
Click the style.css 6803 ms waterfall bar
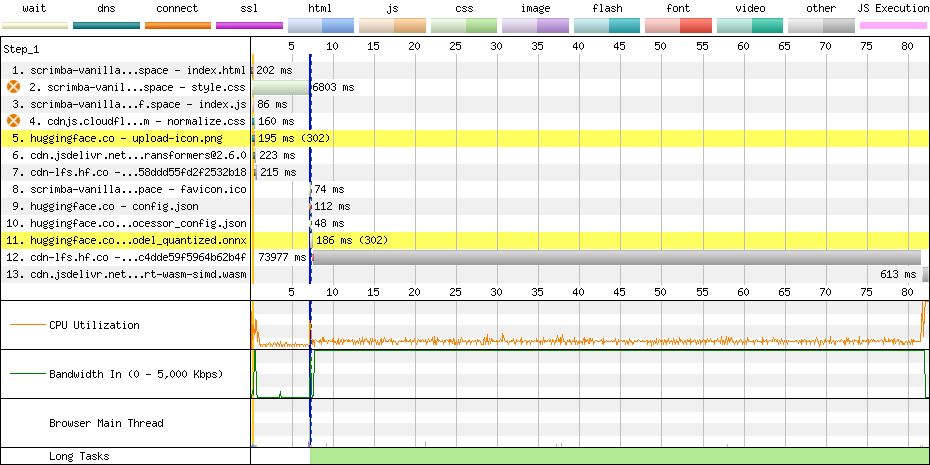click(x=280, y=88)
